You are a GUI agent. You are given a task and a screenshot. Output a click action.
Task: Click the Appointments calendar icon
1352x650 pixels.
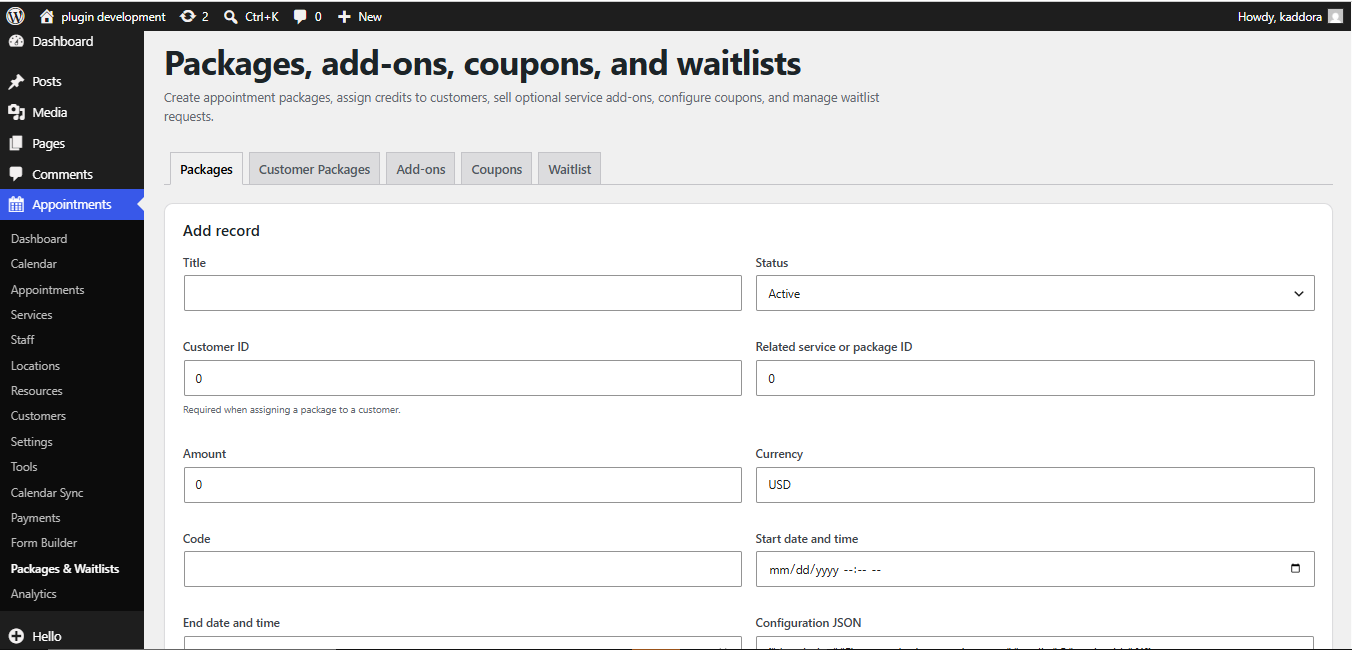16,204
